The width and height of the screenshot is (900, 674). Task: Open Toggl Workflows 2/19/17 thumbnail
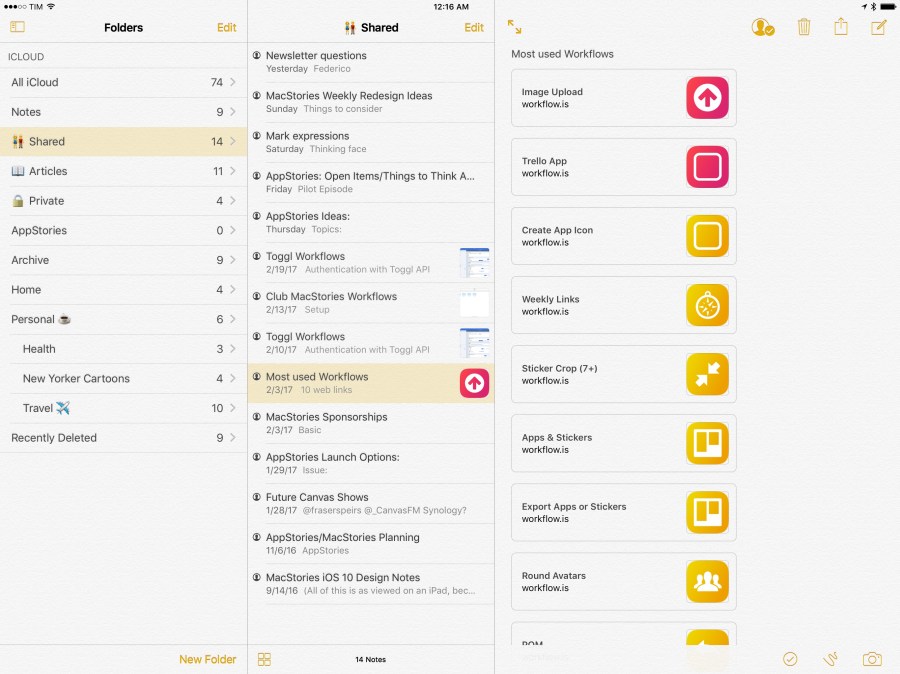pyautogui.click(x=474, y=263)
